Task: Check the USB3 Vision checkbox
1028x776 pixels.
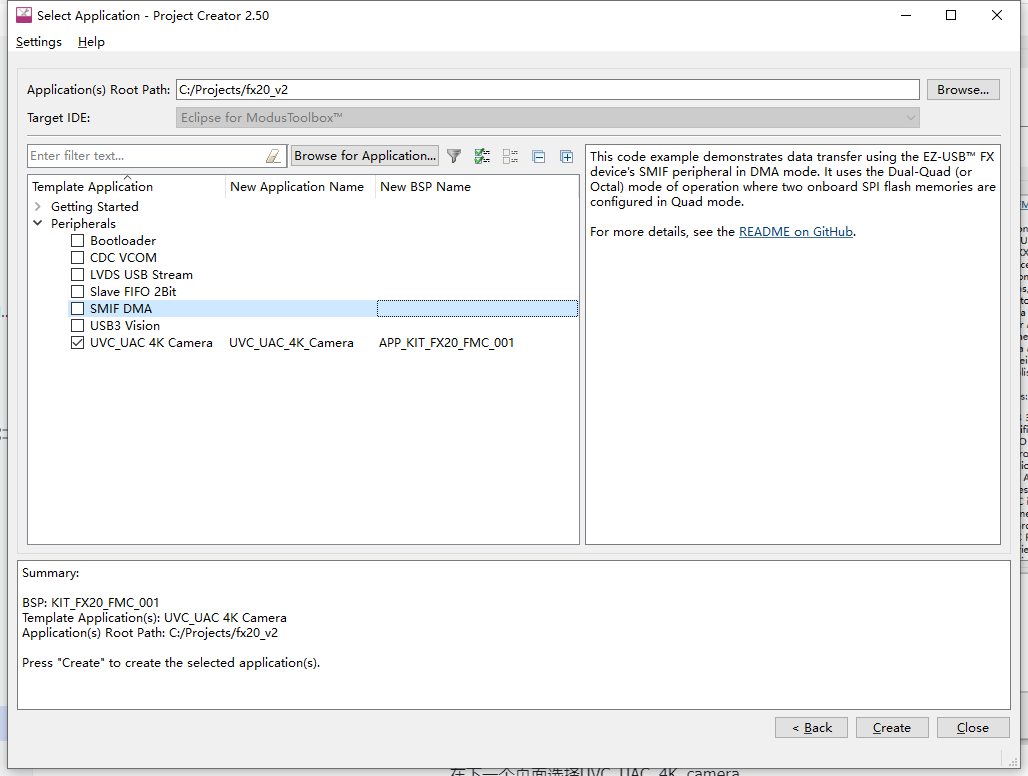Action: 77,326
